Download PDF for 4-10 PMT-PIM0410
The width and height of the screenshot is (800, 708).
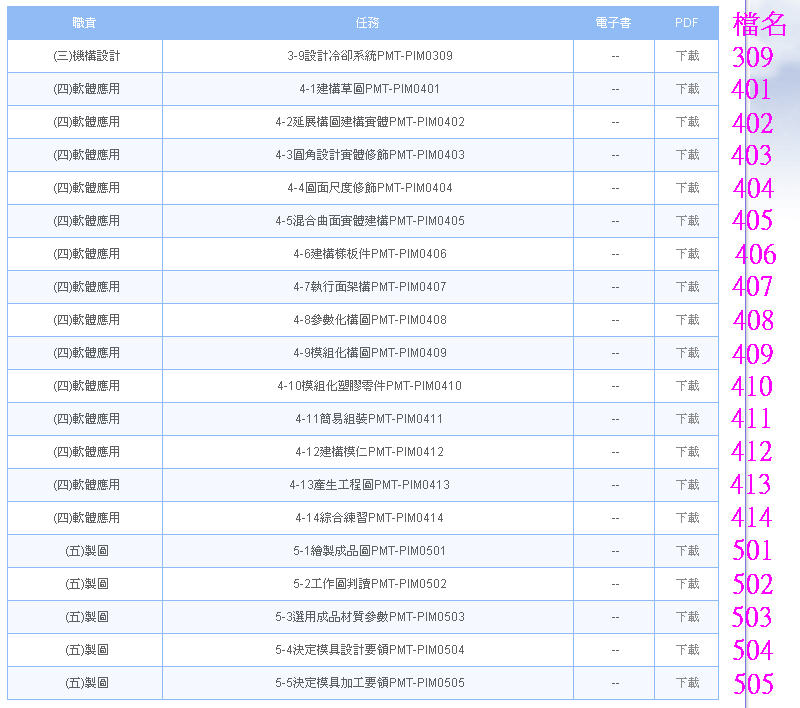coord(687,386)
